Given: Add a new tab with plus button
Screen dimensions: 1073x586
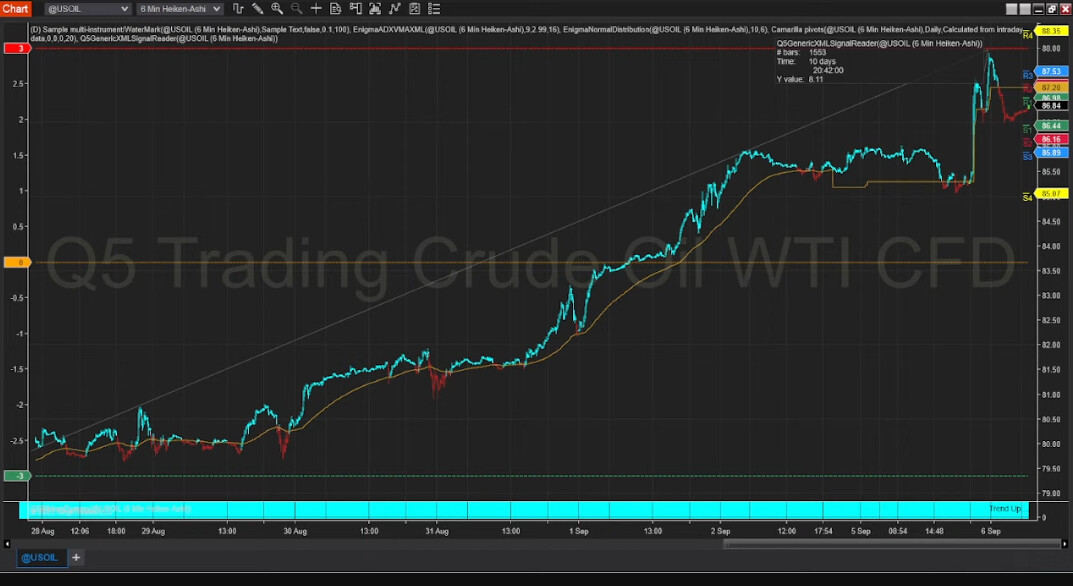Looking at the screenshot, I should tap(76, 557).
